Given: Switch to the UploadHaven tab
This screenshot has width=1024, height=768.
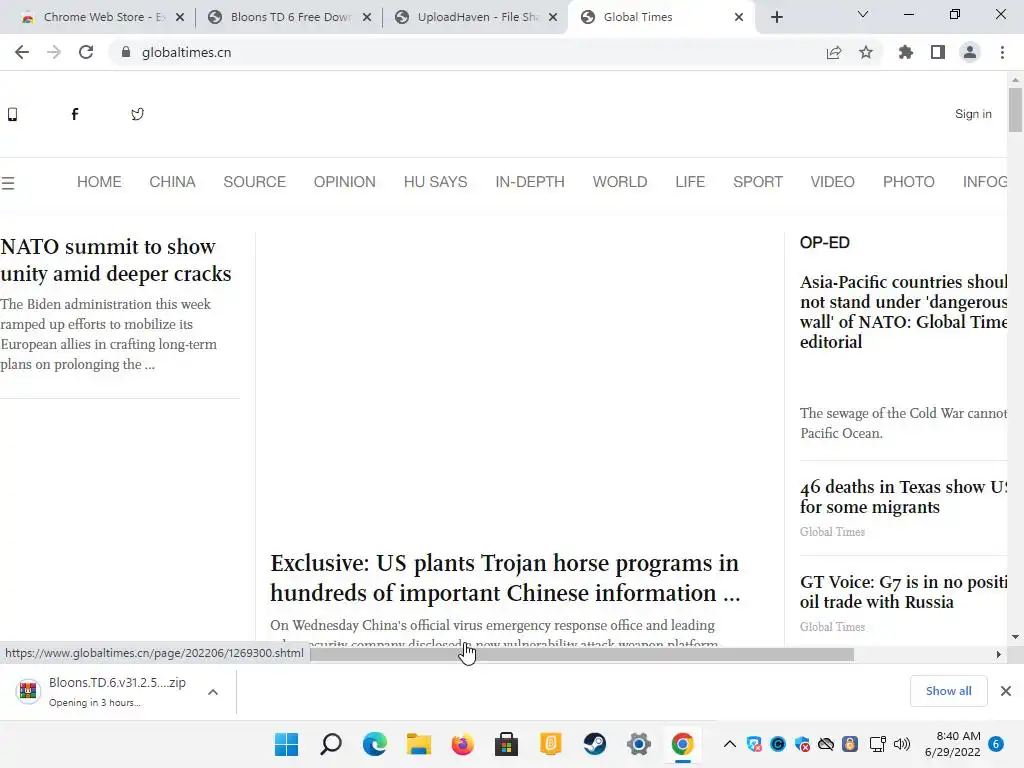Looking at the screenshot, I should [x=476, y=17].
